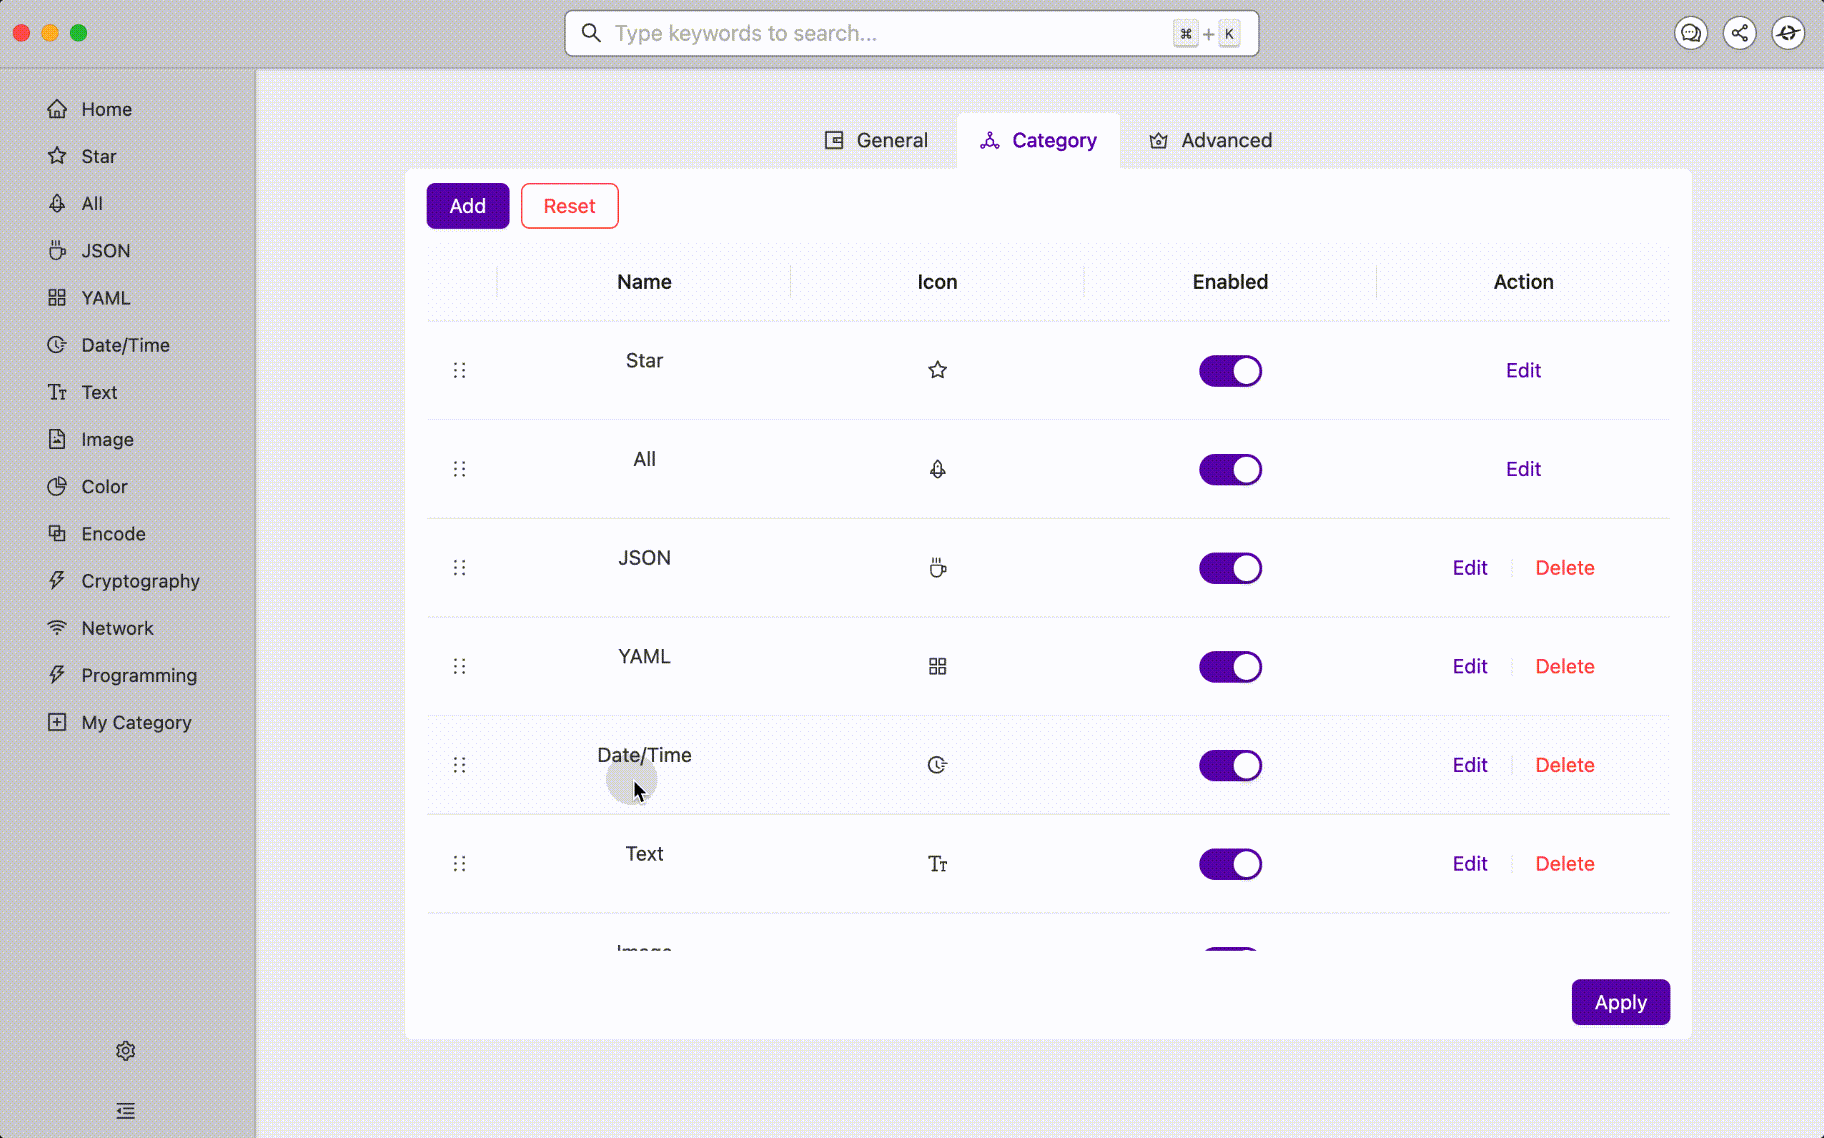Disable the Star category toggle
Viewport: 1824px width, 1138px height.
point(1230,371)
